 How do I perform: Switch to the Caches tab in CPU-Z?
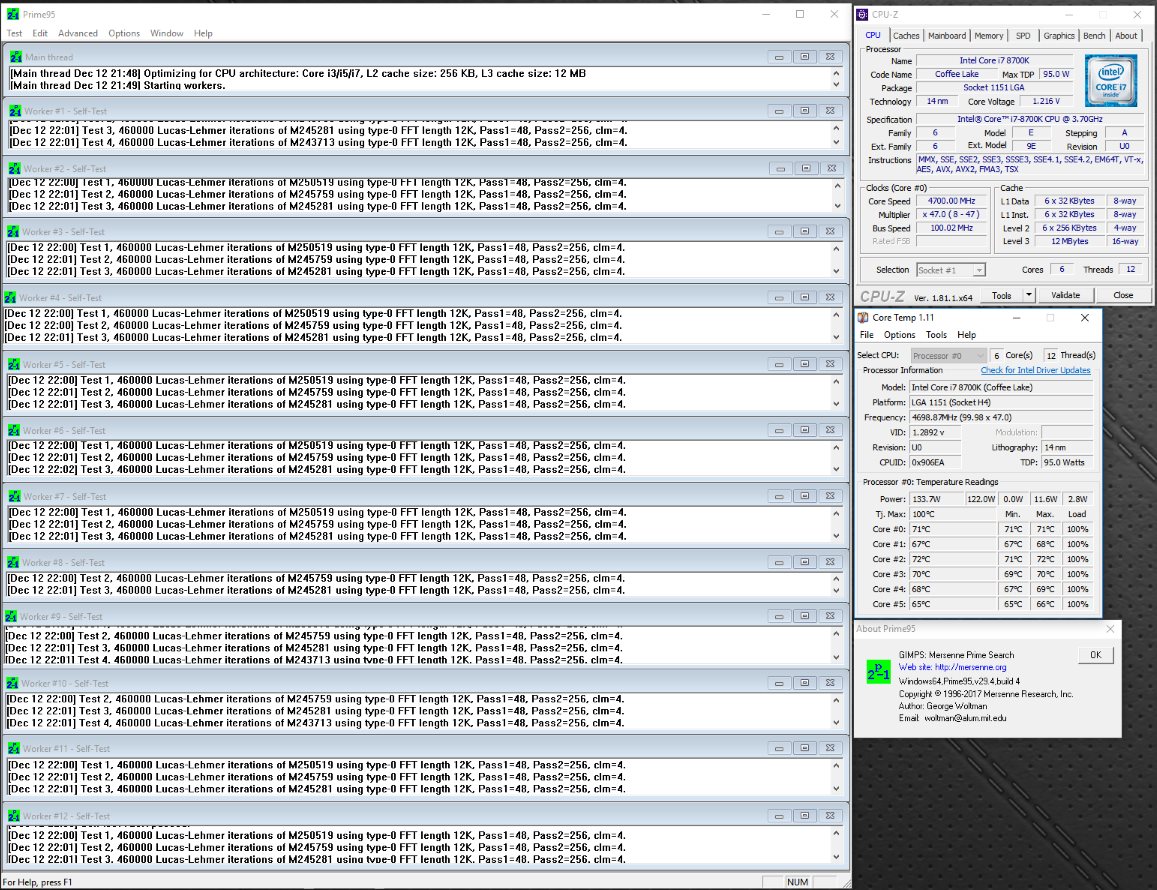click(x=905, y=35)
